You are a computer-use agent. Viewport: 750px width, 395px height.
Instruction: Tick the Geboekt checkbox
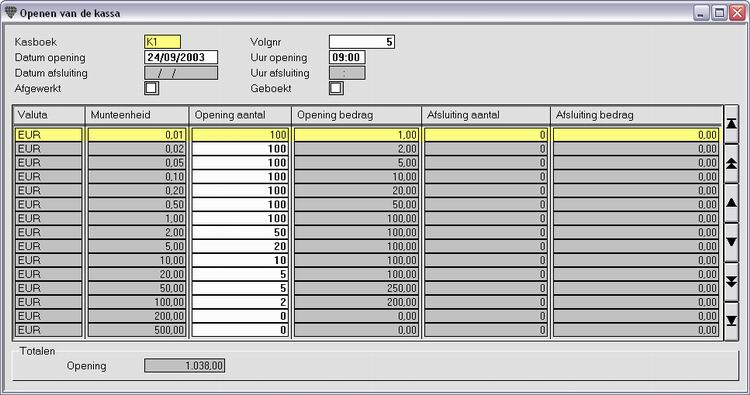(336, 88)
